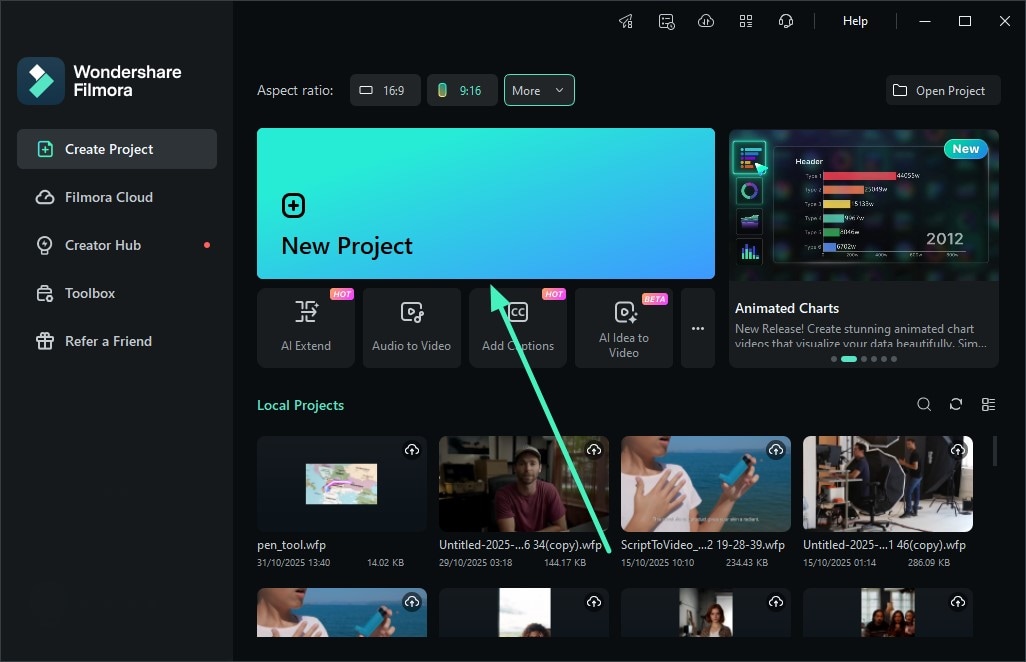Search Local Projects with the magnifier icon
The image size is (1026, 662).
924,404
